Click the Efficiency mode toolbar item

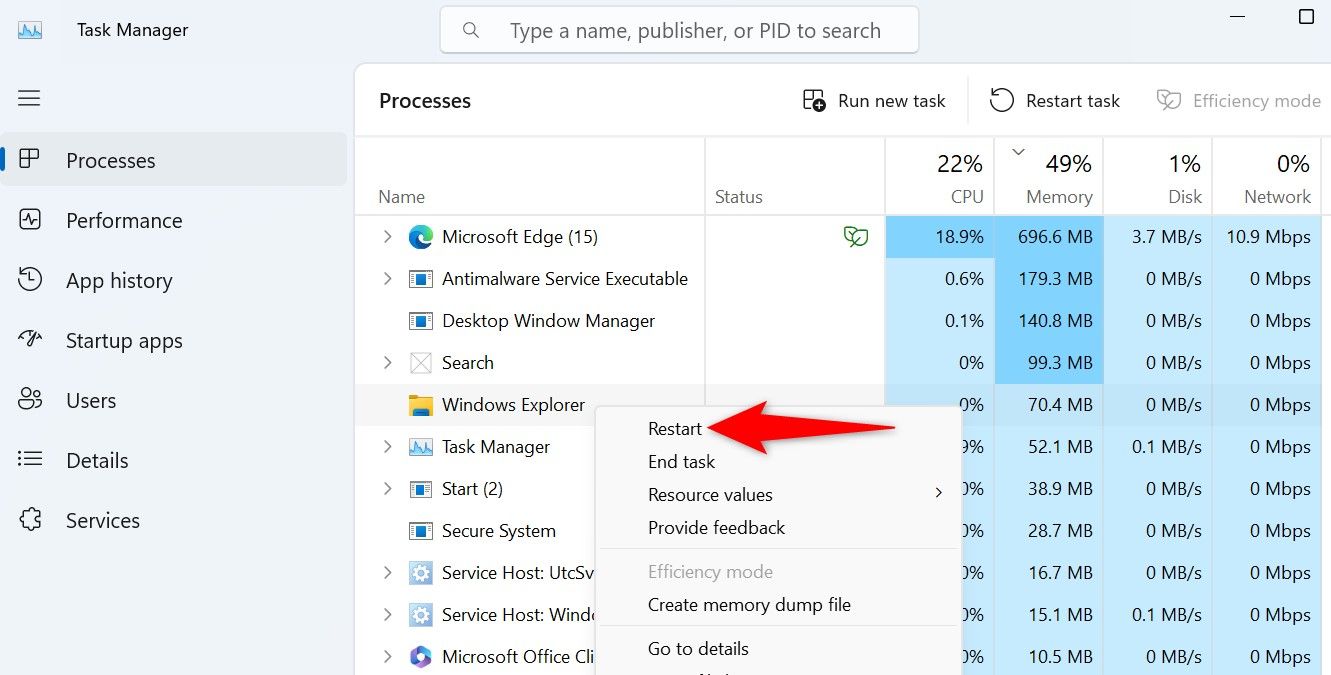[1238, 100]
